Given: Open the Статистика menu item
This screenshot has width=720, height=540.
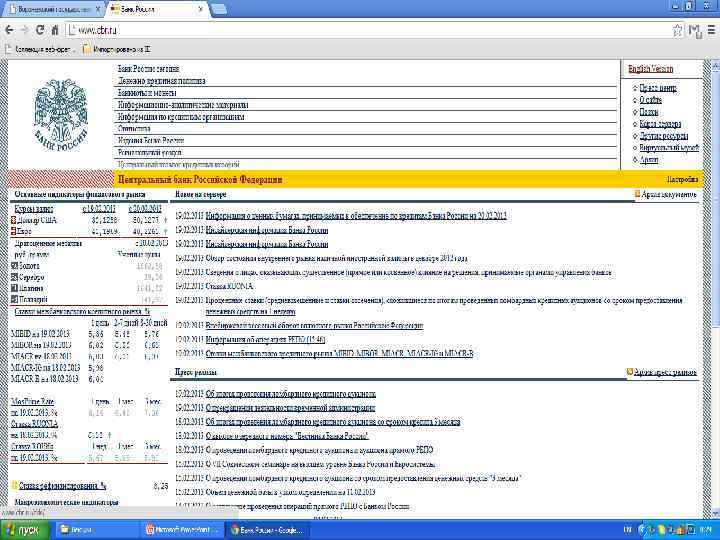Looking at the screenshot, I should click(134, 129).
